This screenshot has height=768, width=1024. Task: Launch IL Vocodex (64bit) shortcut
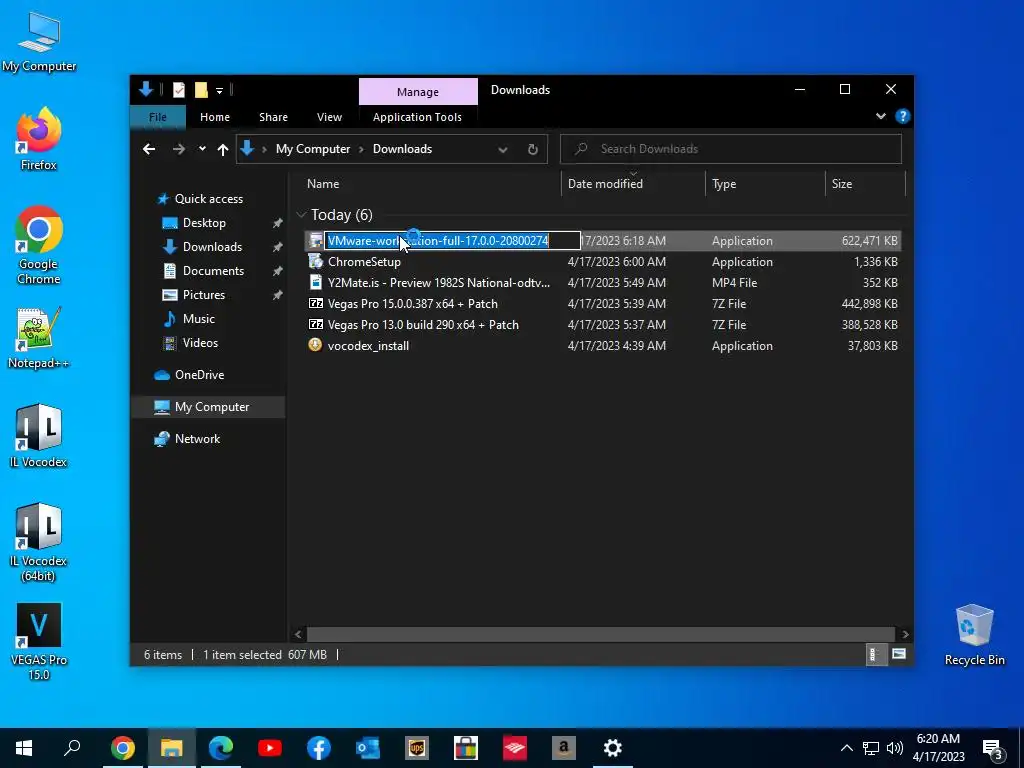[39, 542]
